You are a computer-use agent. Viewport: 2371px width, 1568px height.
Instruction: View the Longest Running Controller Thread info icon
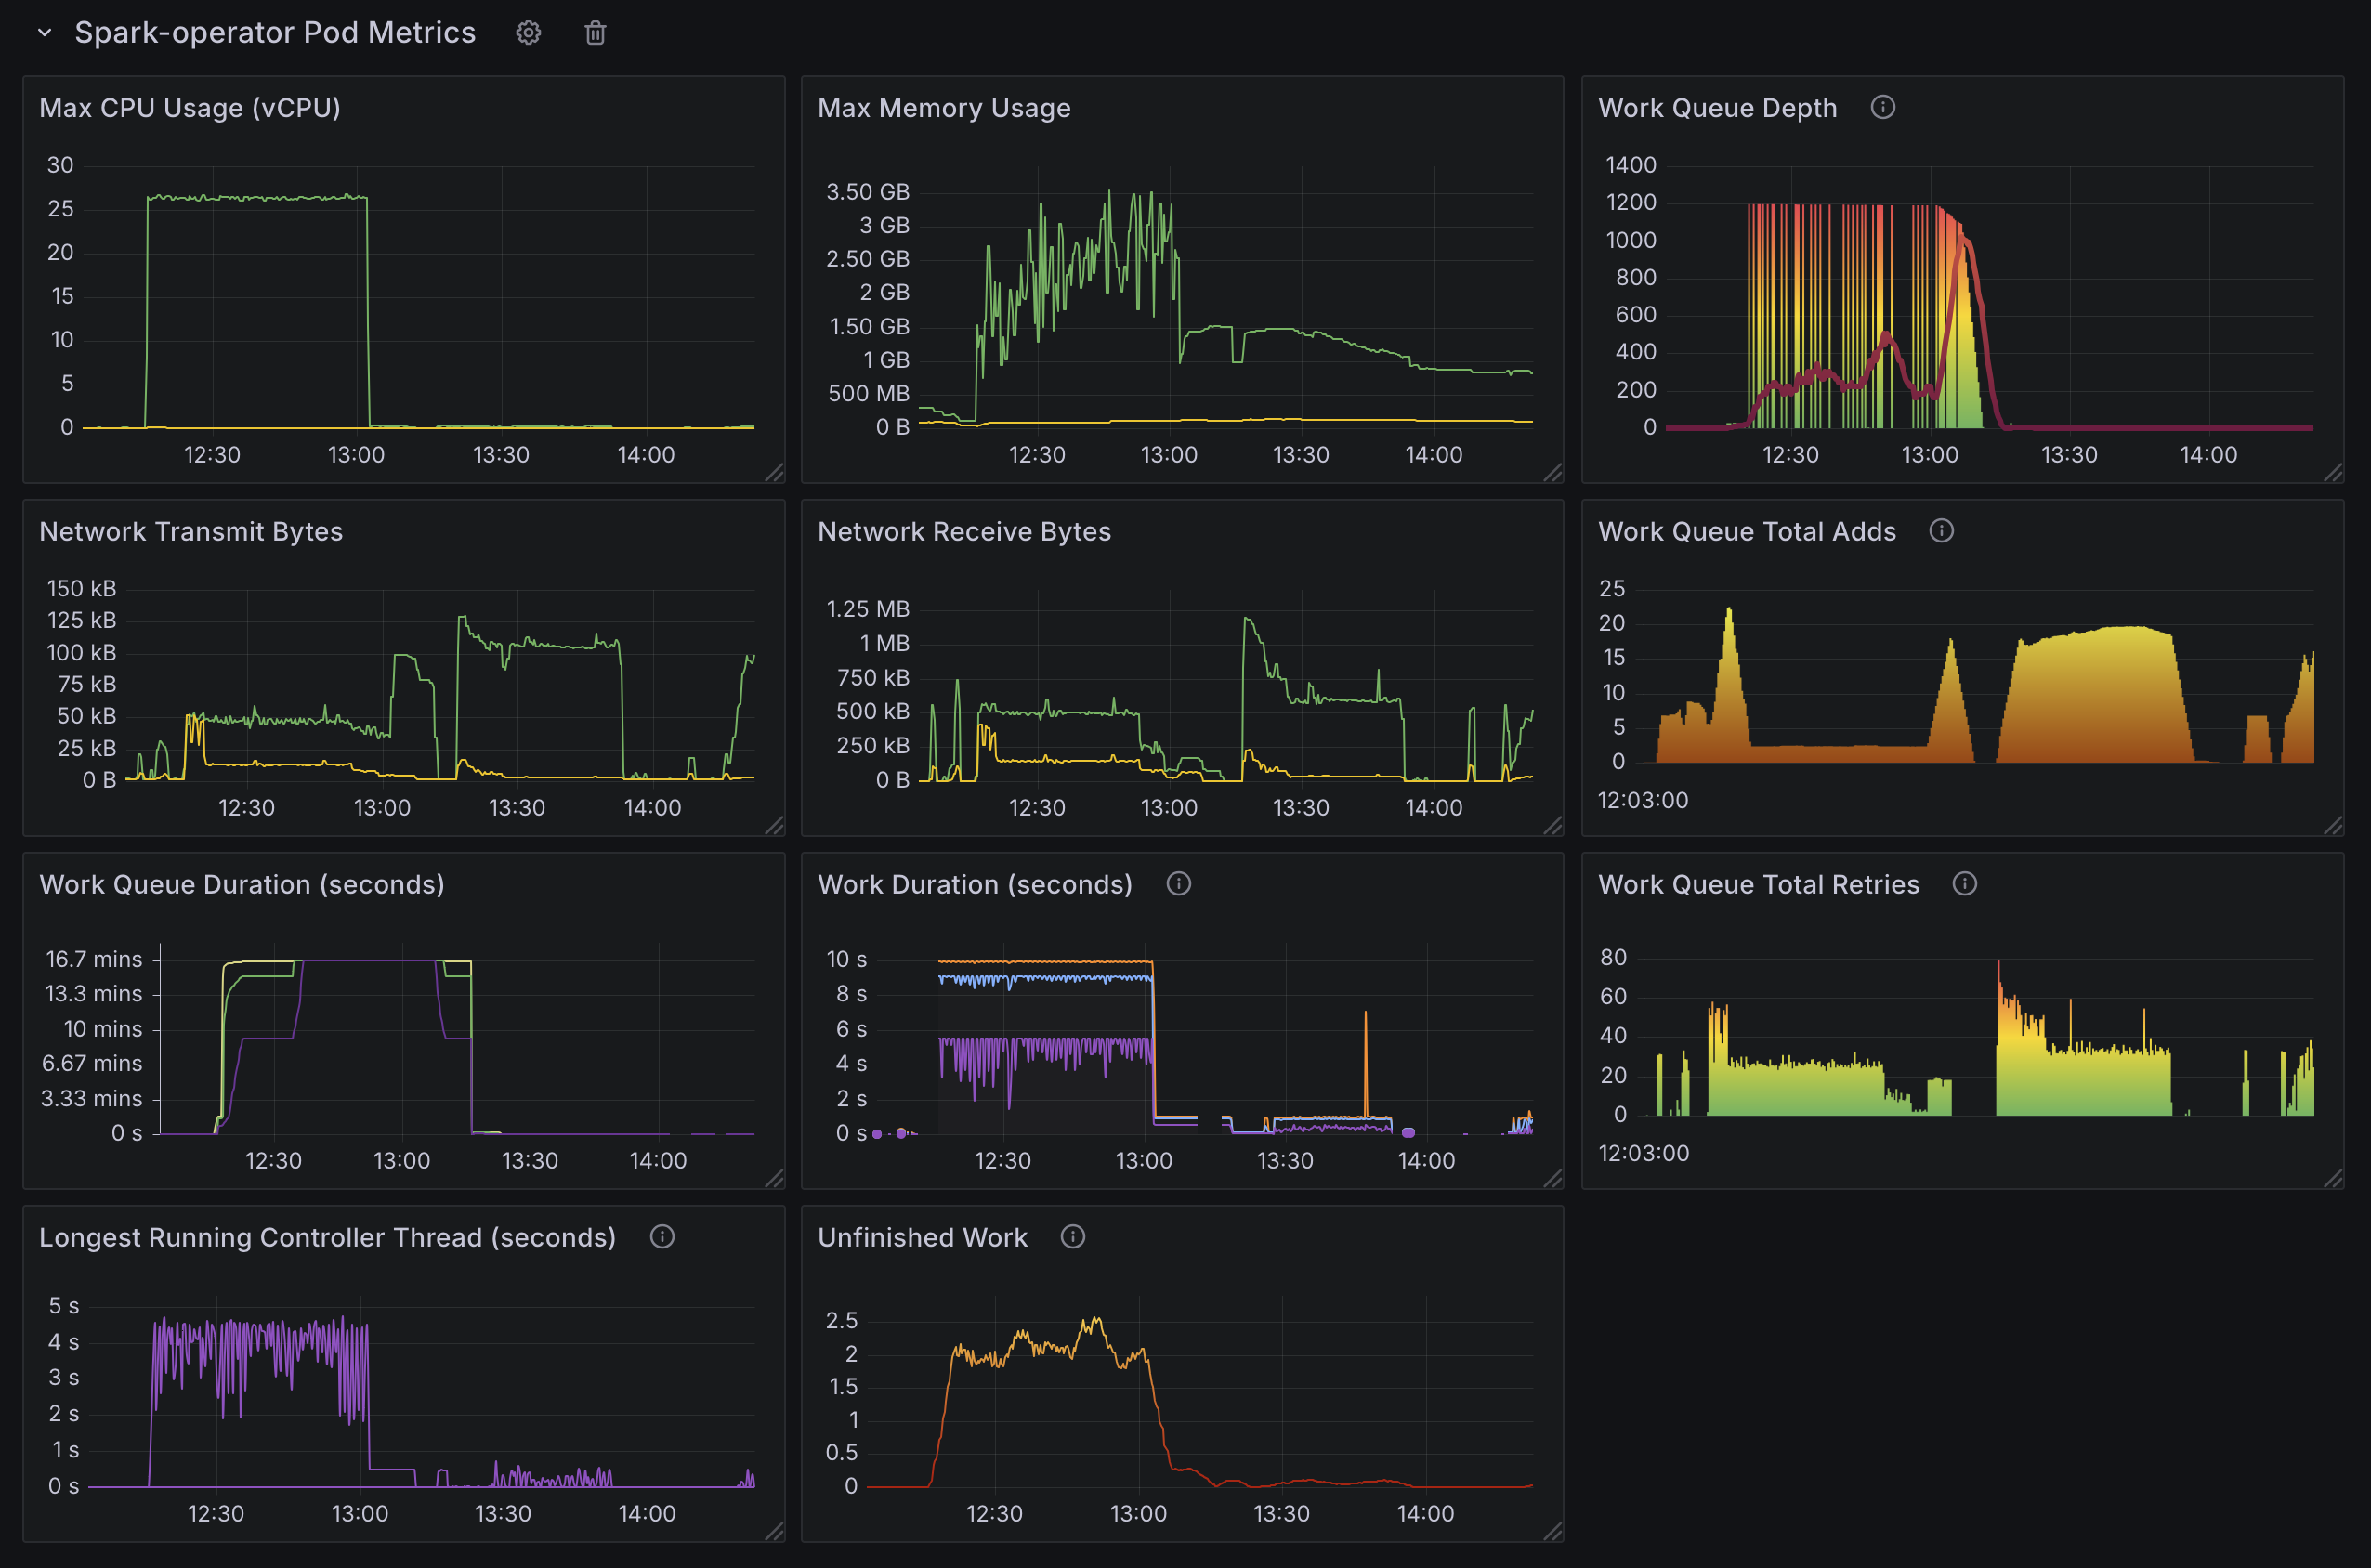(x=663, y=1237)
